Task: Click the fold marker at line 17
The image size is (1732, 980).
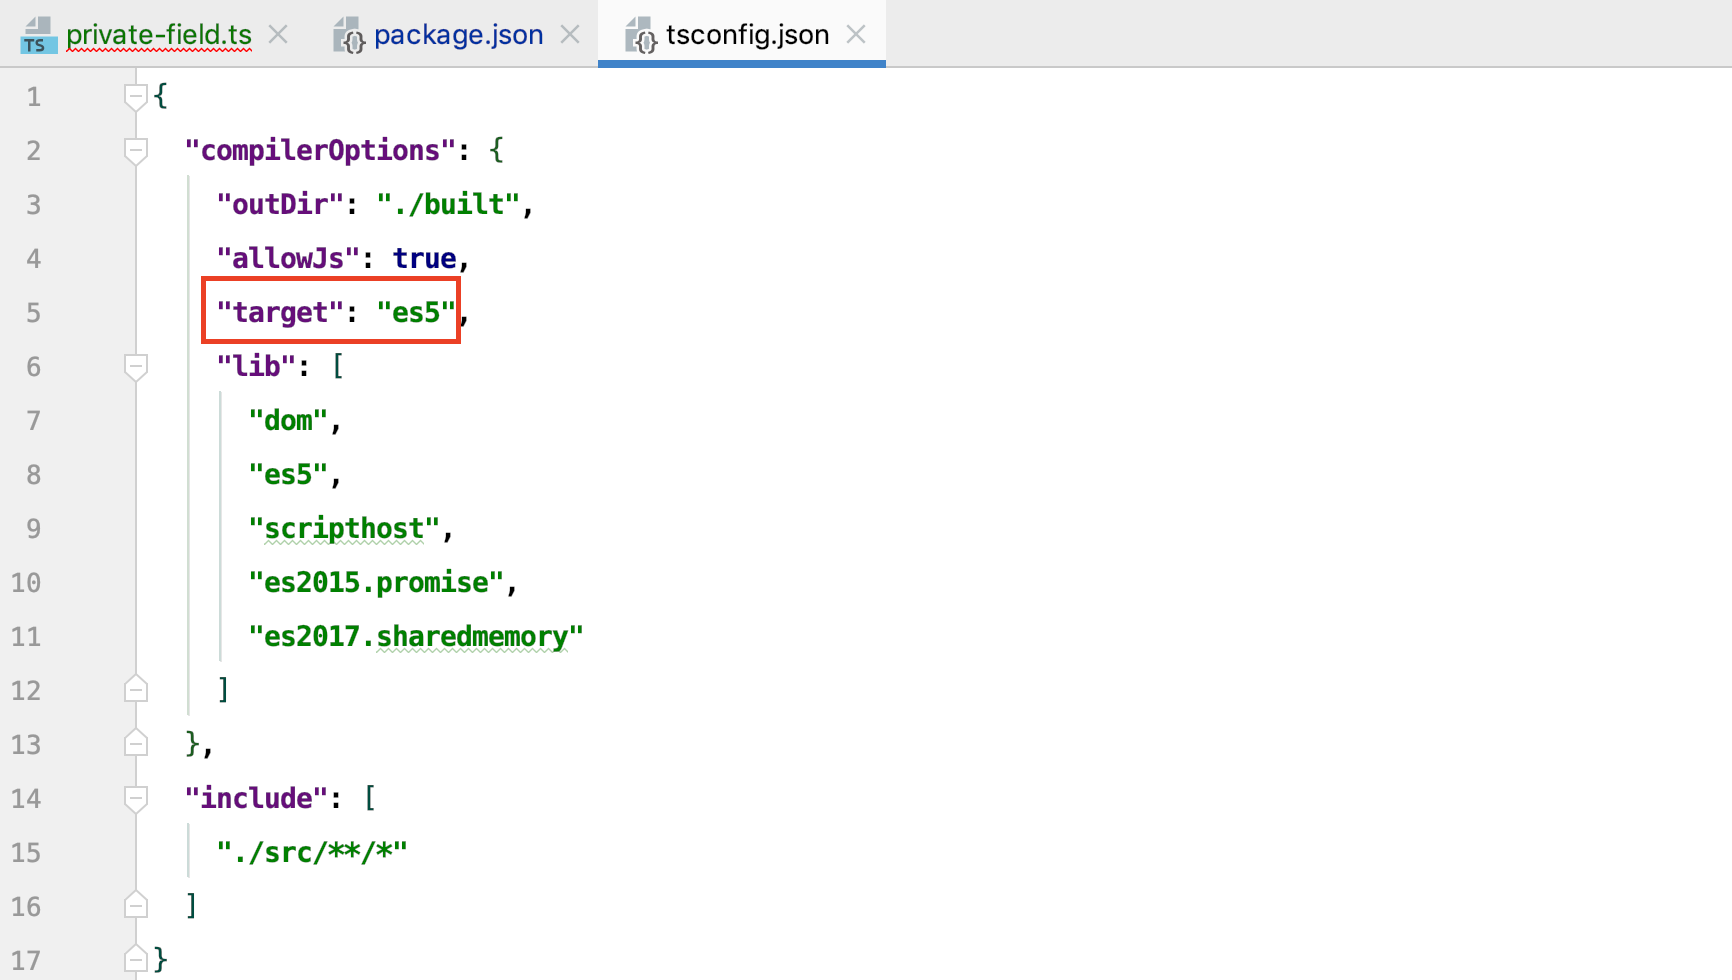Action: 136,958
